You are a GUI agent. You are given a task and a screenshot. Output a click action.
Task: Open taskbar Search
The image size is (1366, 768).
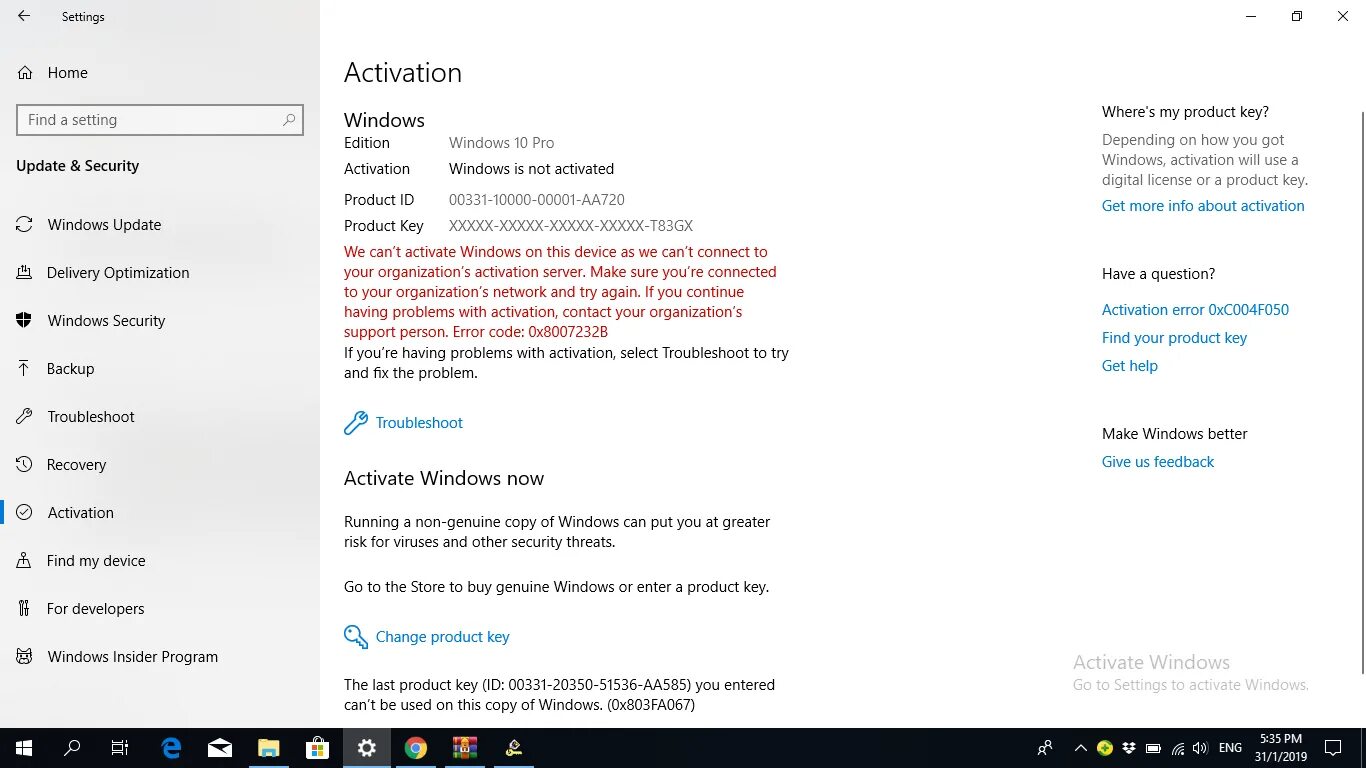(72, 748)
